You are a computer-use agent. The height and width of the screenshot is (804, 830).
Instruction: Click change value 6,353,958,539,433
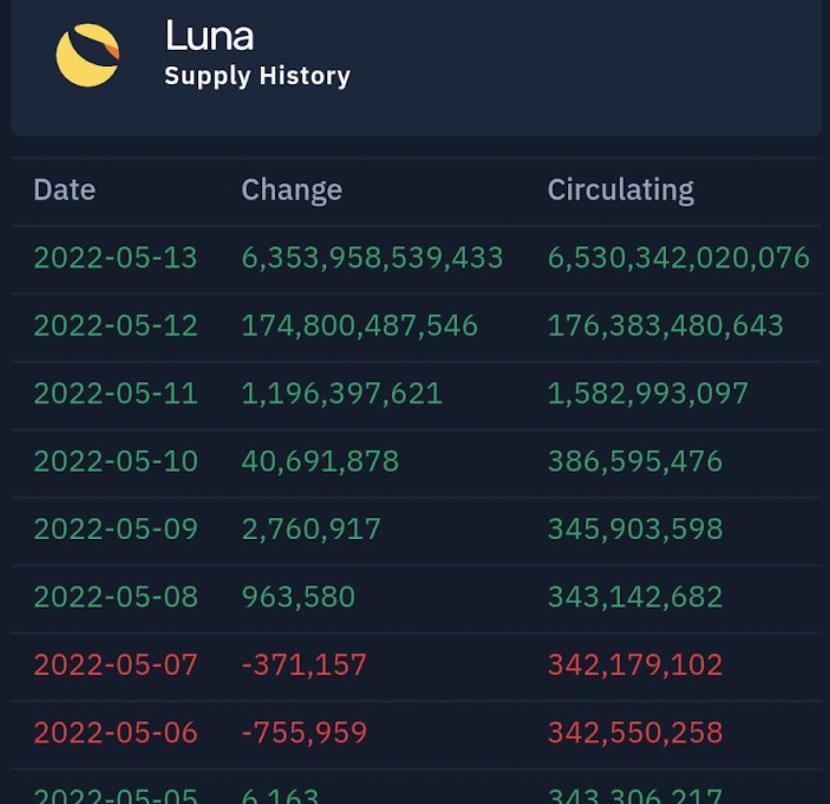click(x=372, y=258)
